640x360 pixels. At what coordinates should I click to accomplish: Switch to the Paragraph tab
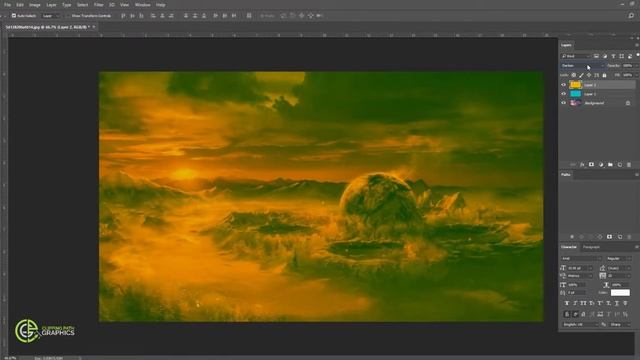tap(591, 247)
